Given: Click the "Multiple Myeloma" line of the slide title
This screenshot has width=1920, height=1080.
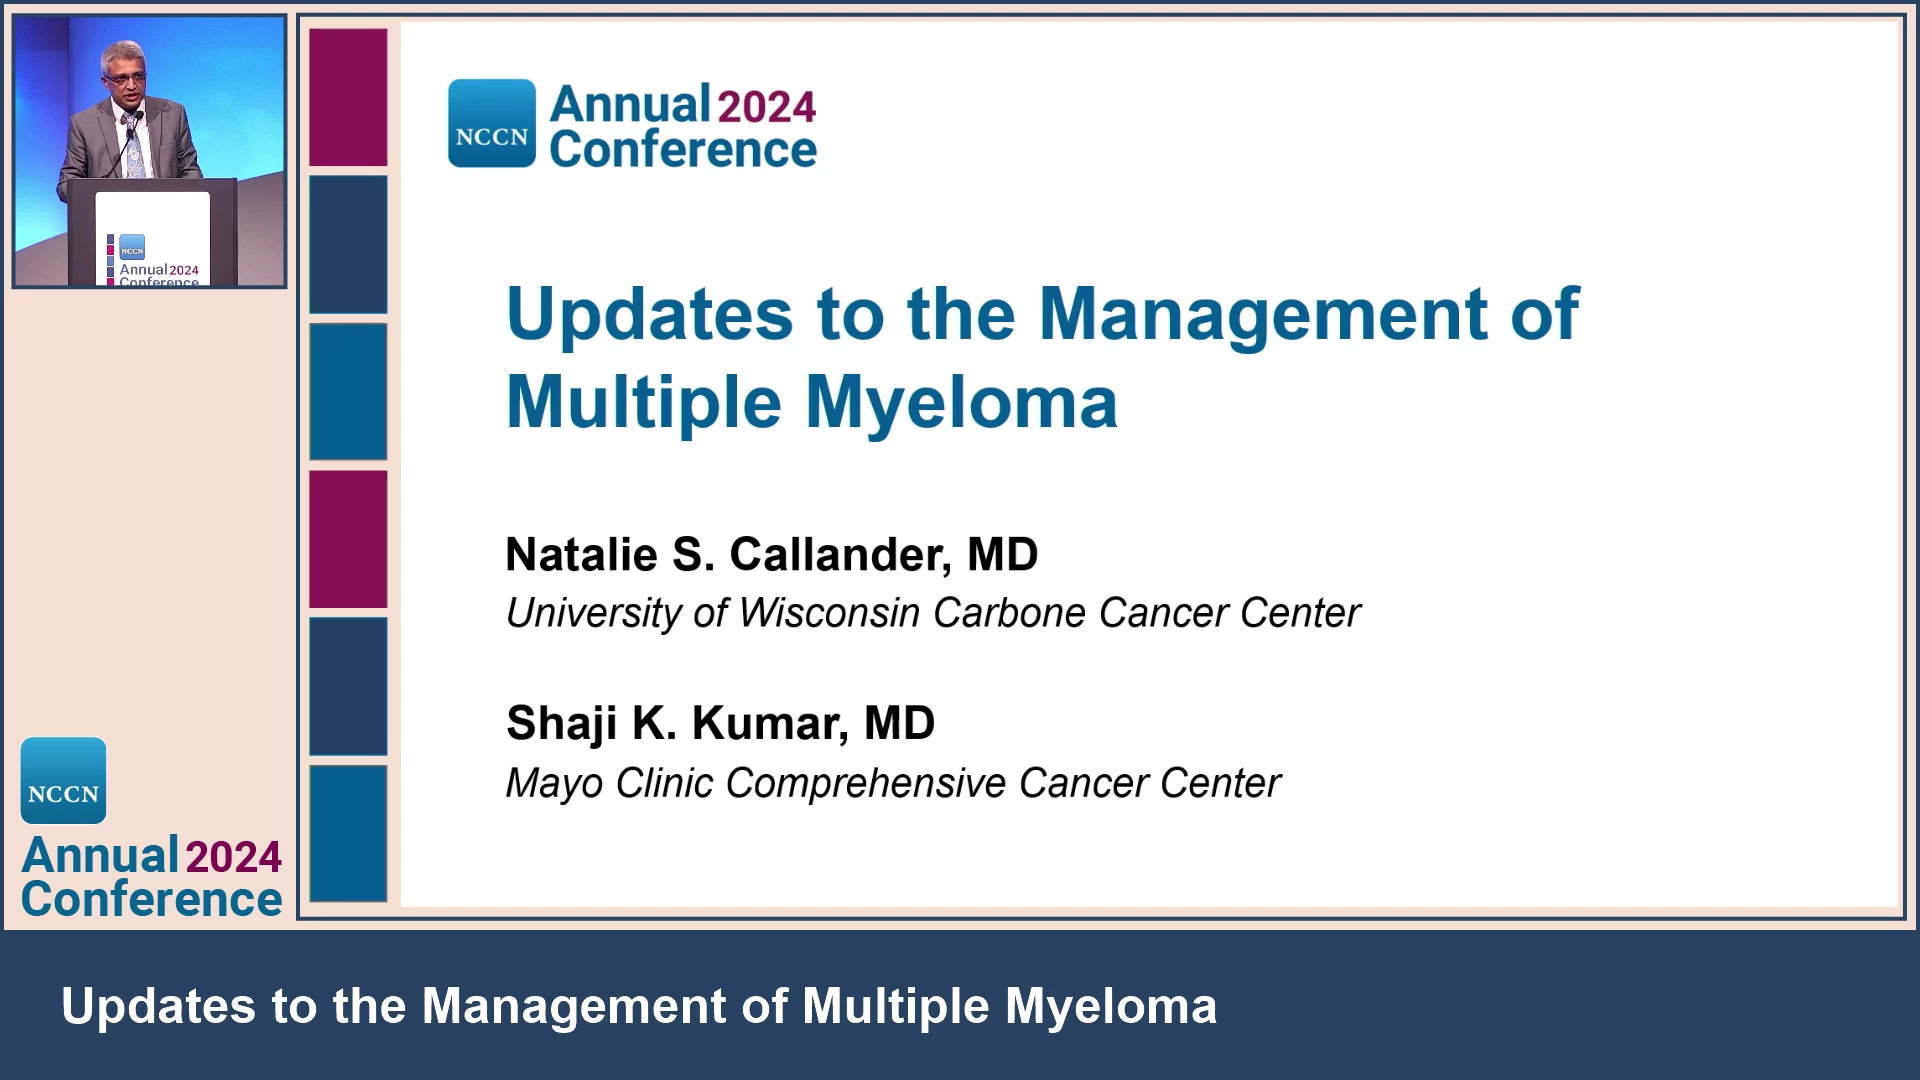Looking at the screenshot, I should click(811, 402).
